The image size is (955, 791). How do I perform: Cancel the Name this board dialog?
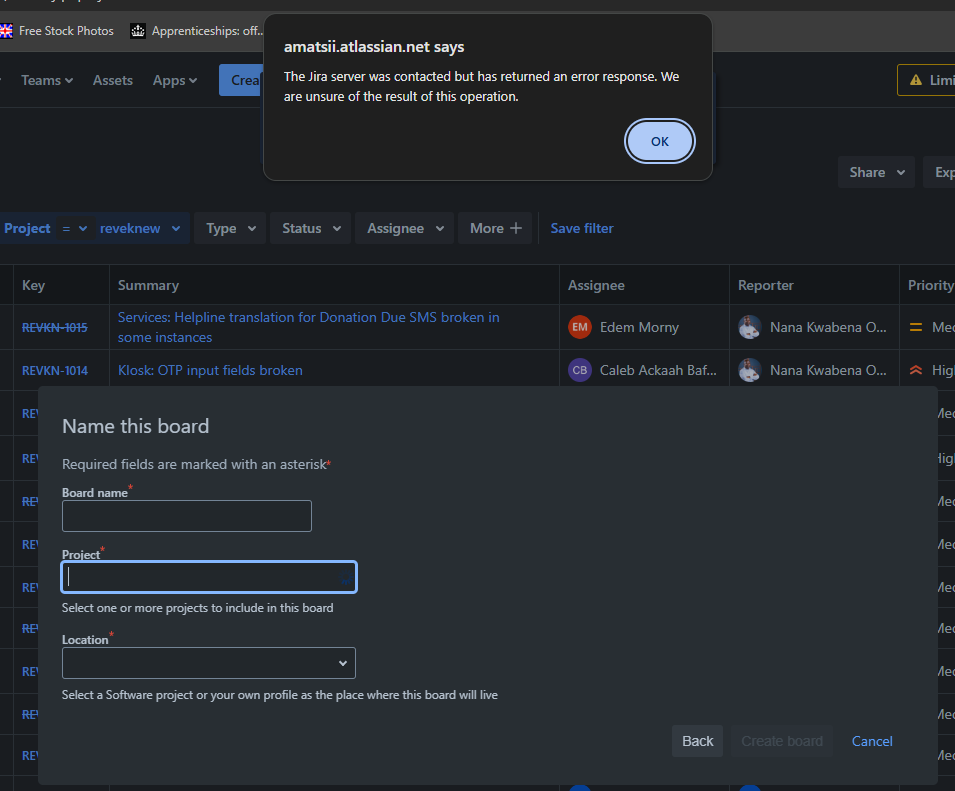(x=872, y=741)
